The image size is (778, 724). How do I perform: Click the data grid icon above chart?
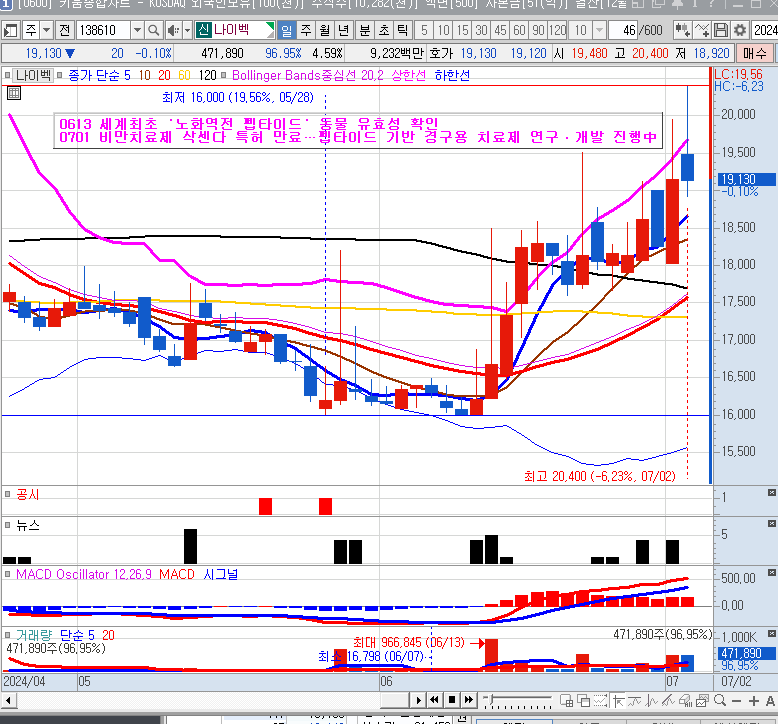(14, 94)
